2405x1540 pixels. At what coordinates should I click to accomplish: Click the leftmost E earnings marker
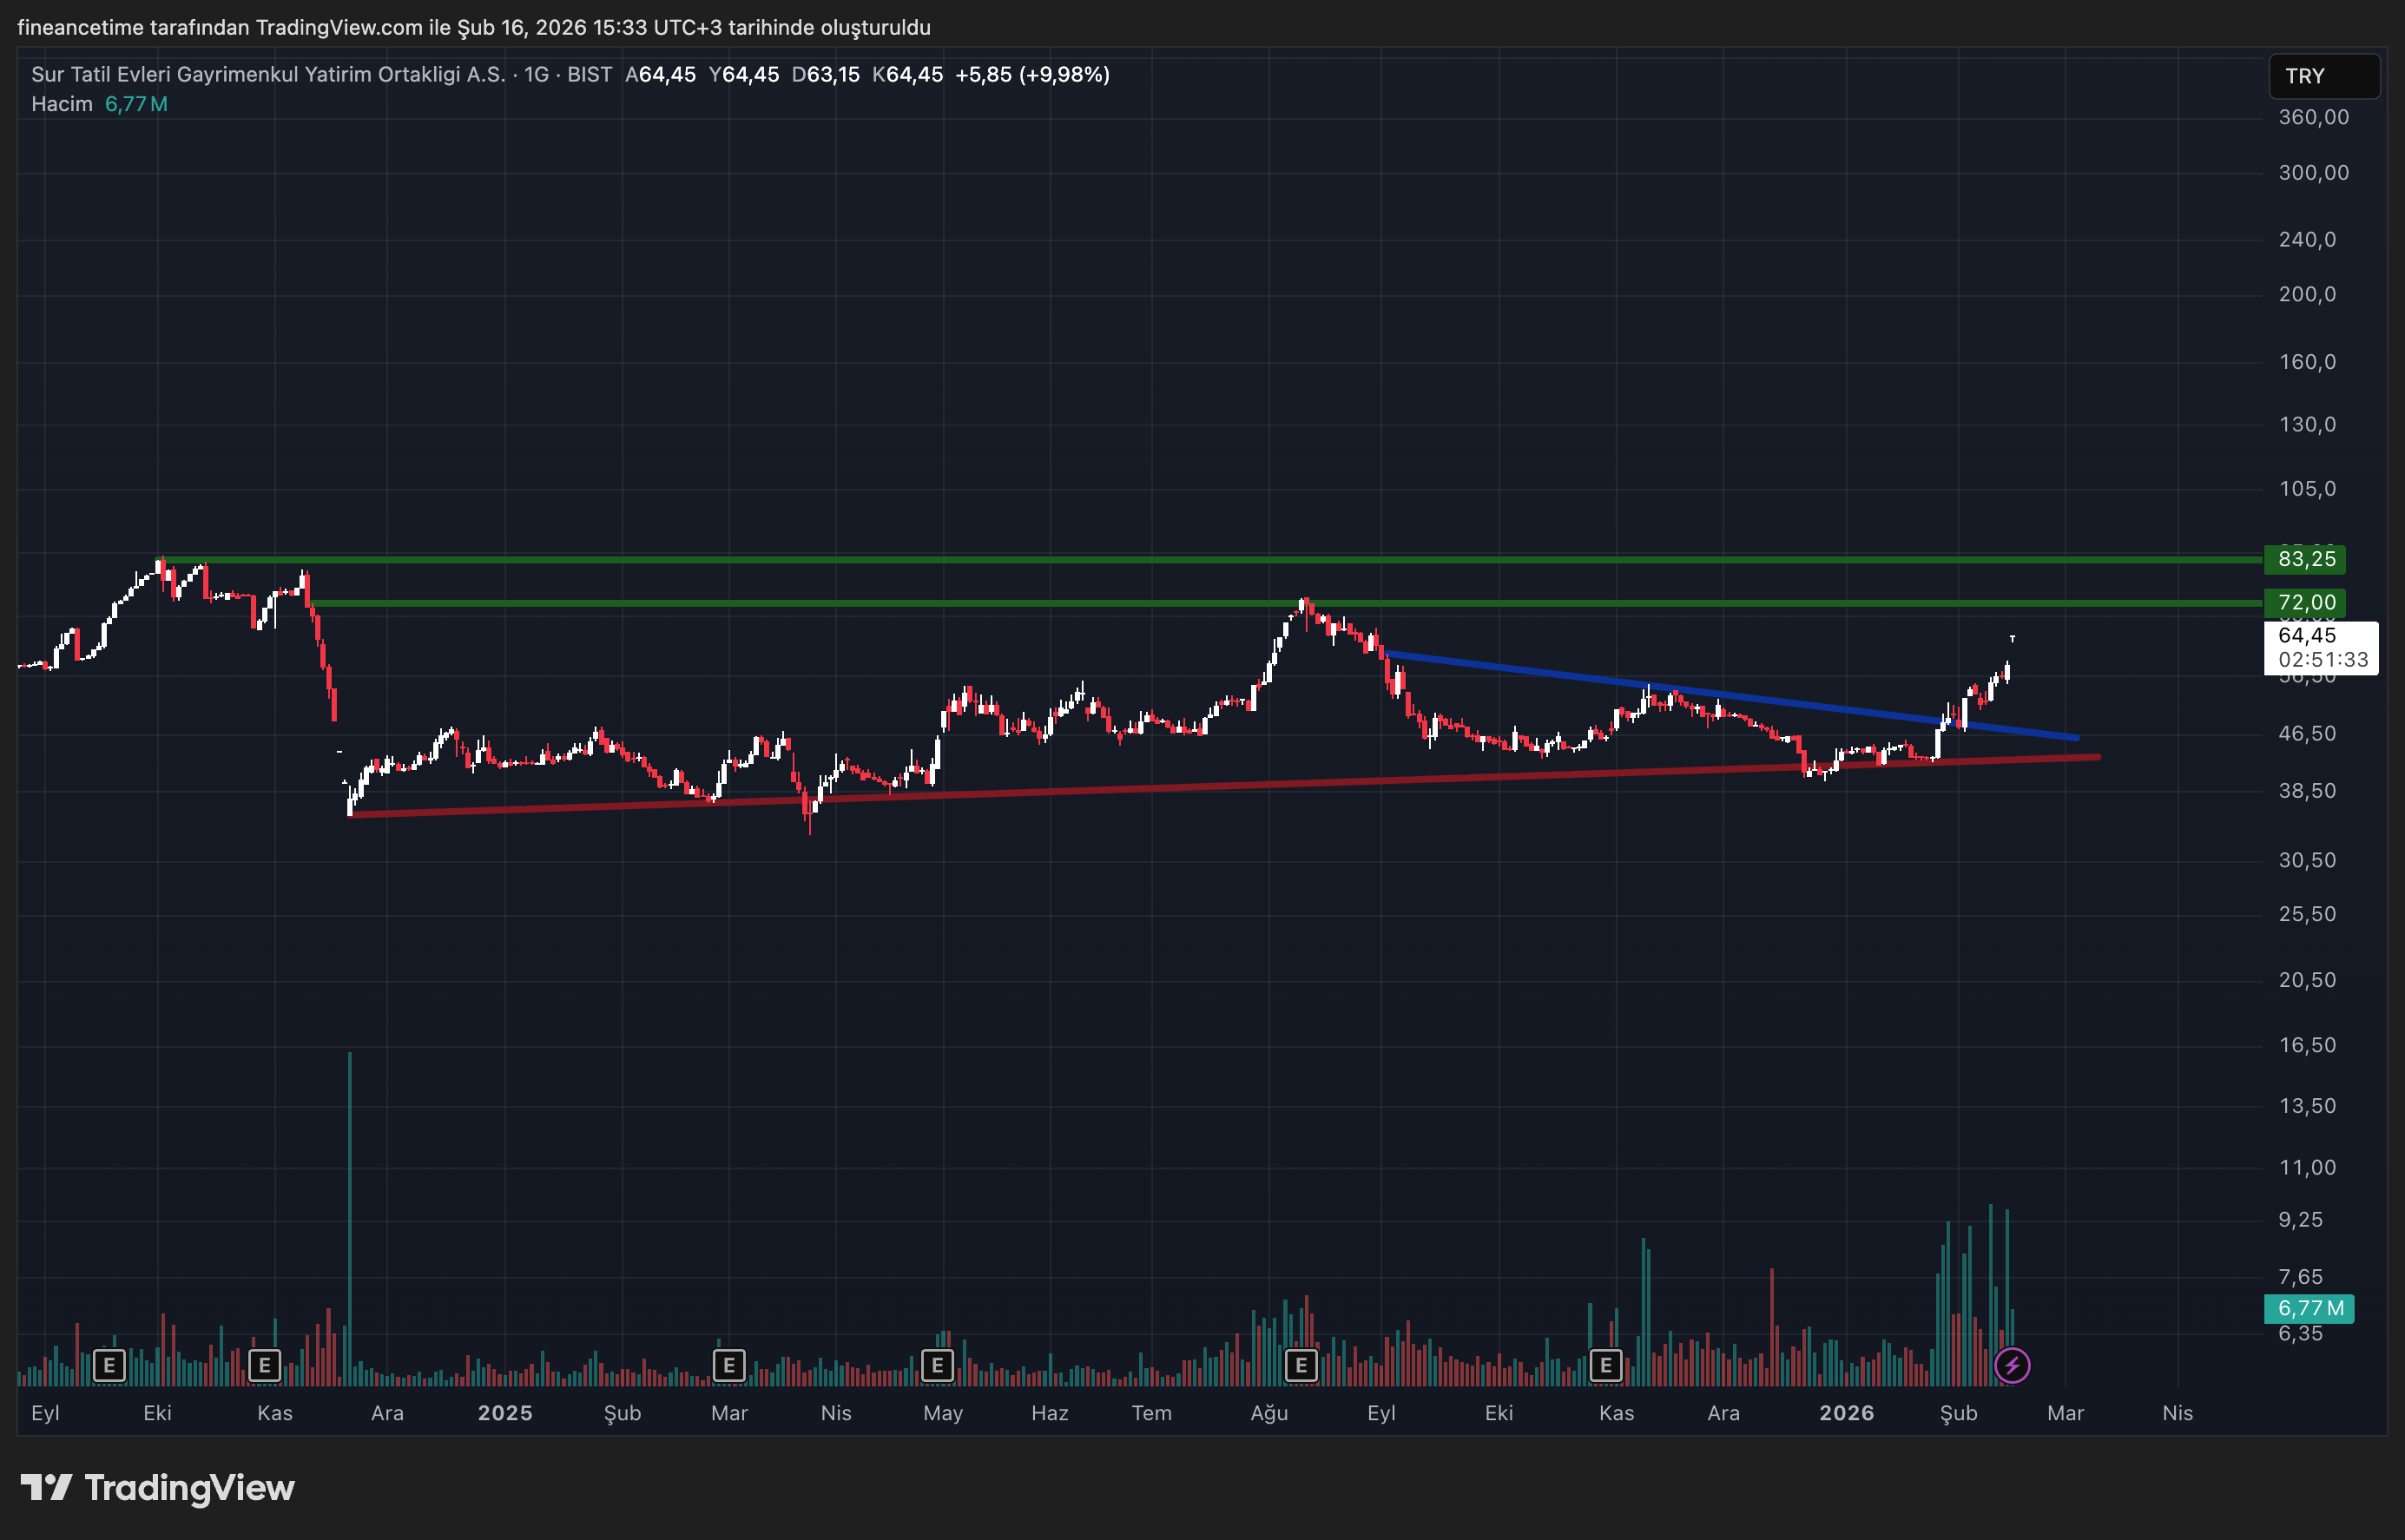coord(109,1365)
